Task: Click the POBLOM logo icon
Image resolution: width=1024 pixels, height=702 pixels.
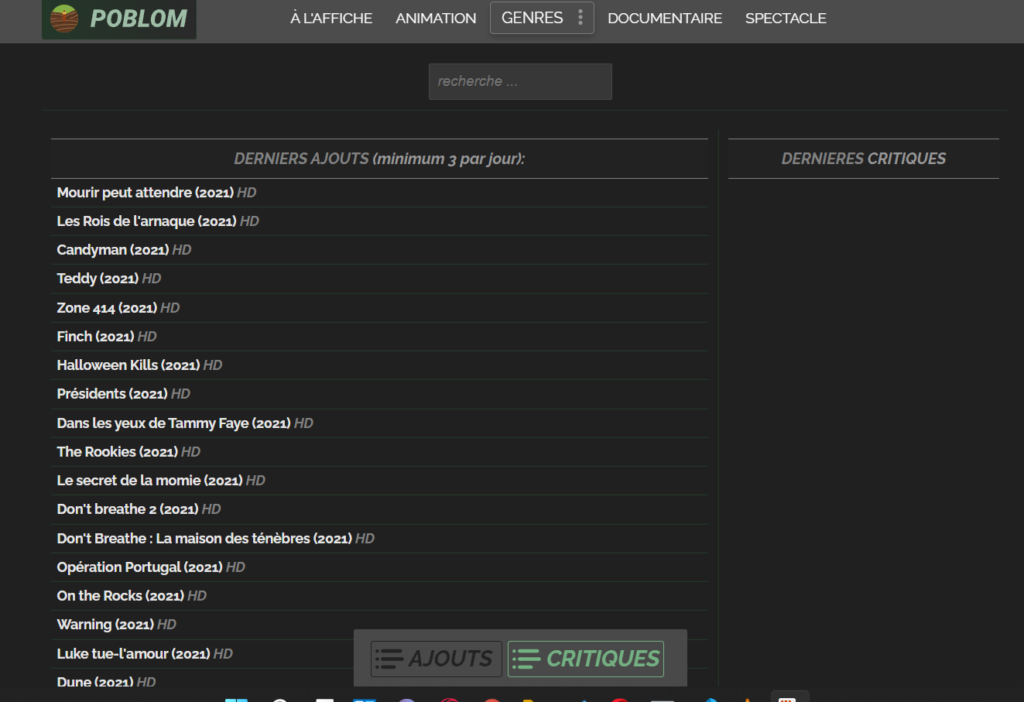Action: point(64,18)
